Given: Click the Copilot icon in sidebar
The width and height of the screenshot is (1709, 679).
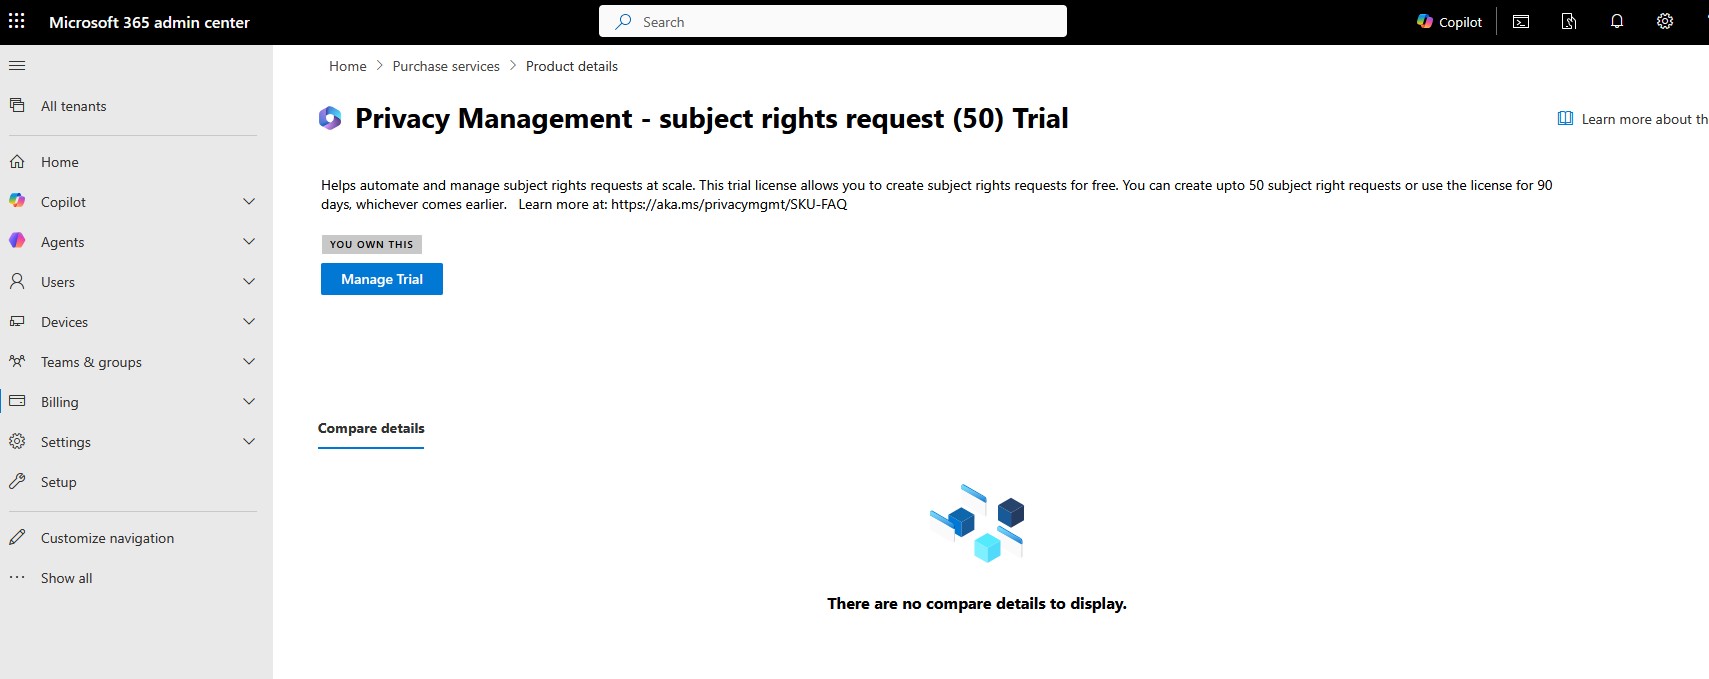Looking at the screenshot, I should click(17, 201).
